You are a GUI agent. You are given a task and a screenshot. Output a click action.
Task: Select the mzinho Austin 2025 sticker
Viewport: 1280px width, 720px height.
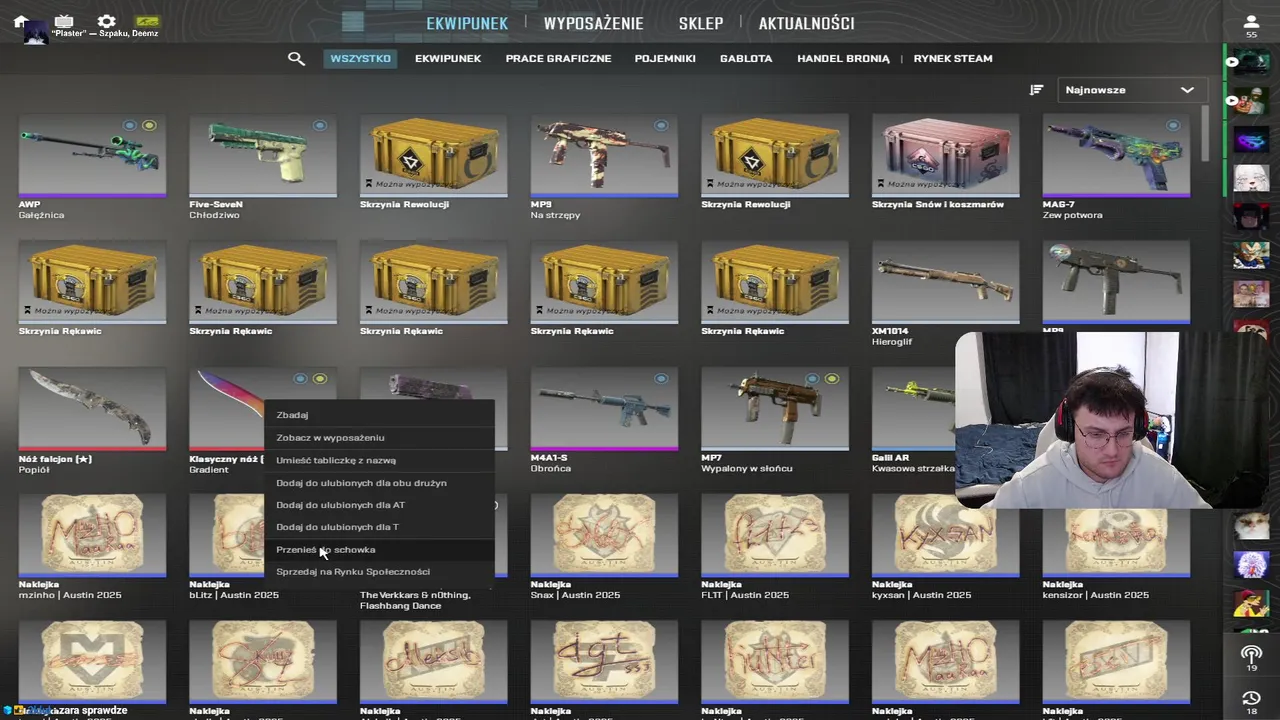[x=92, y=547]
